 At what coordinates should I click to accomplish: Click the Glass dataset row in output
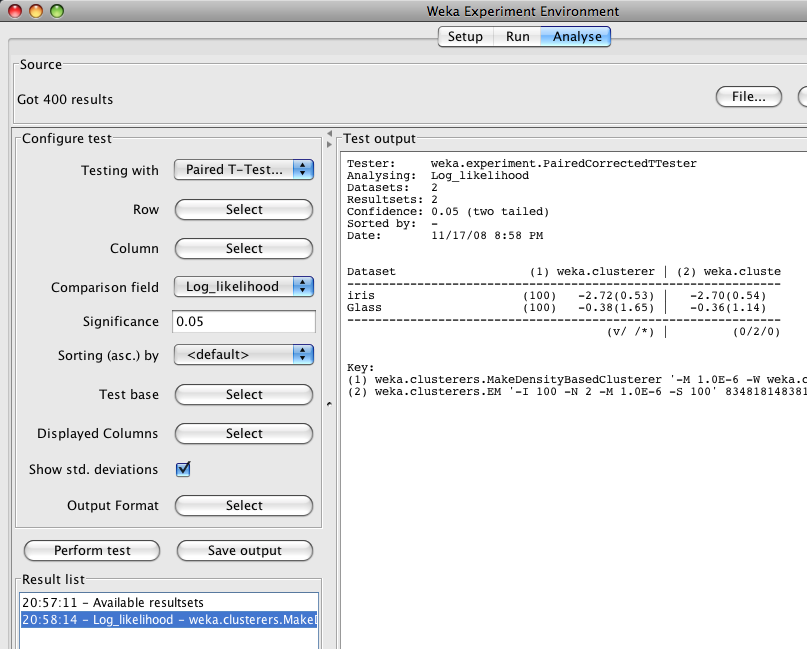click(x=556, y=308)
